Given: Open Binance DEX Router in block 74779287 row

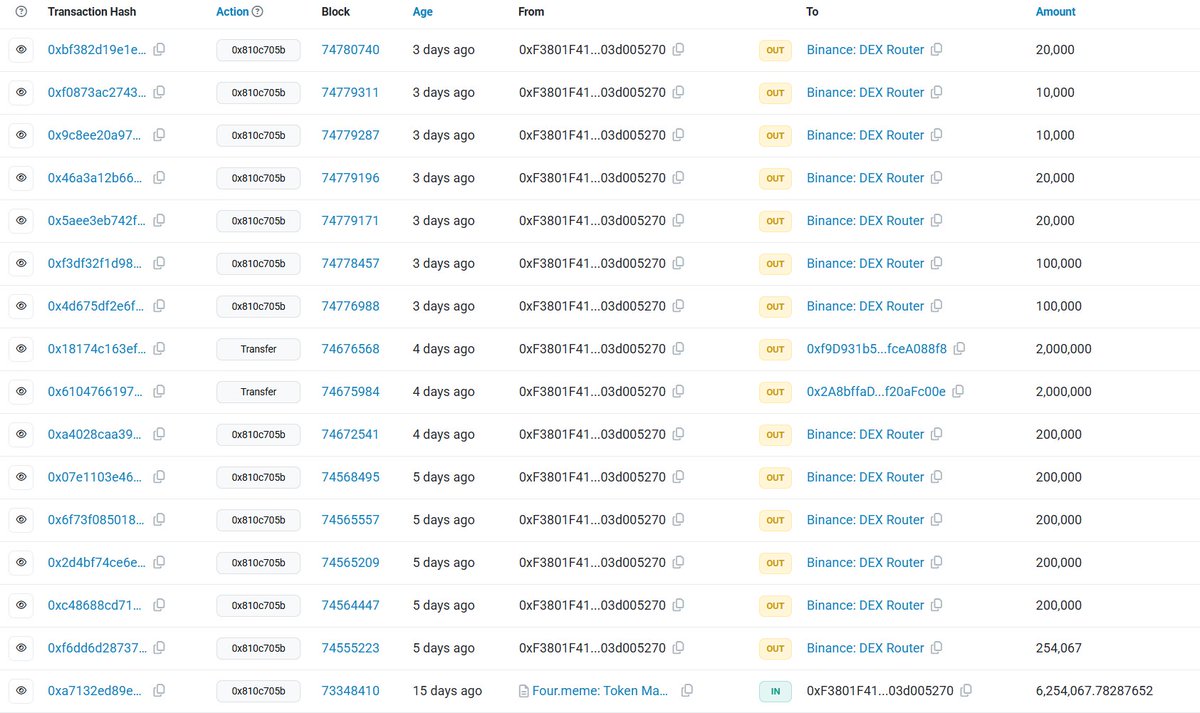Looking at the screenshot, I should (x=866, y=135).
